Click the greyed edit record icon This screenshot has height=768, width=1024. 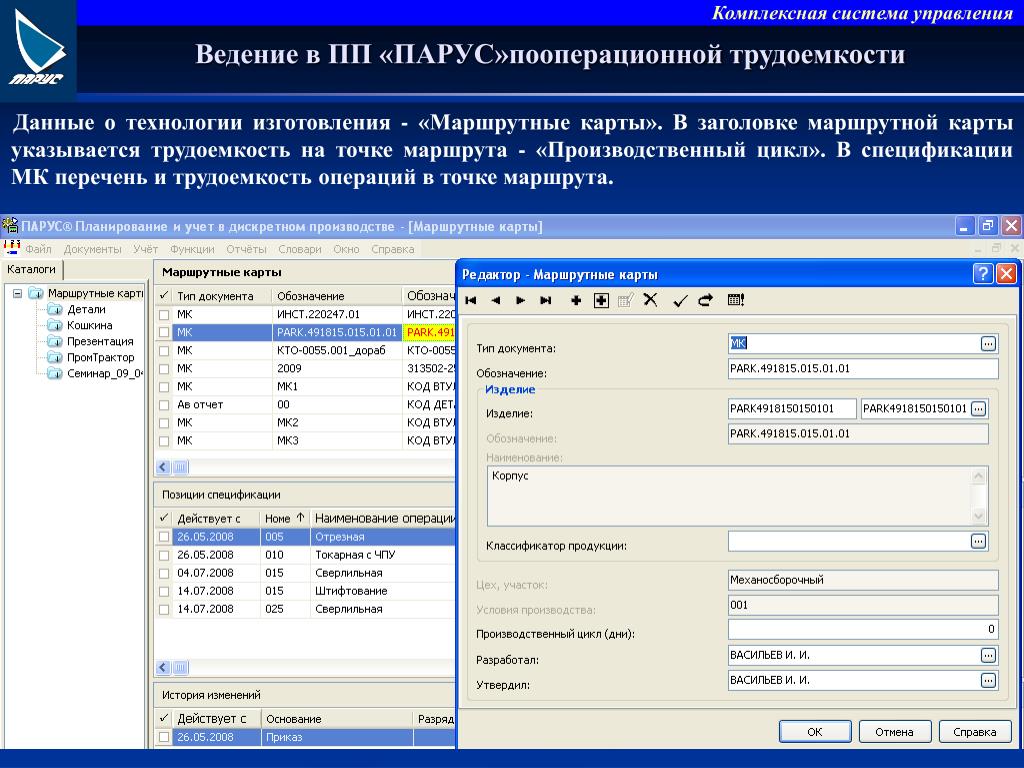click(626, 300)
